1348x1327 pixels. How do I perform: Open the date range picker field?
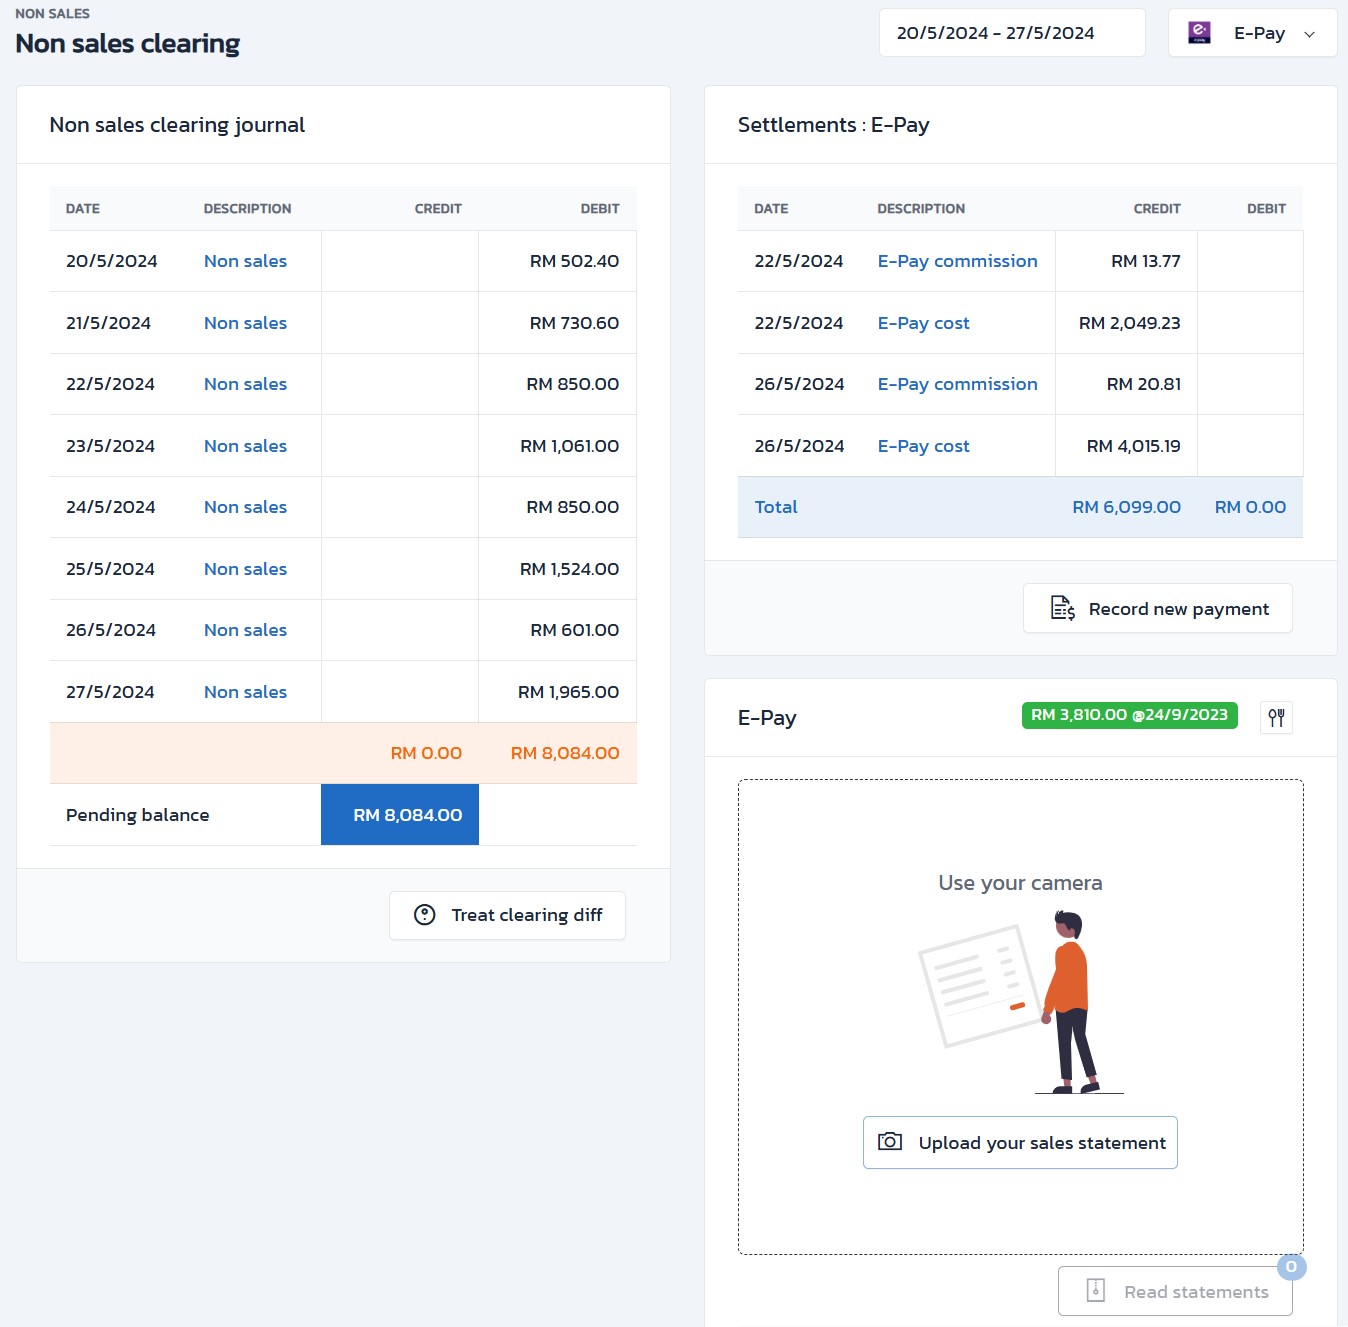(x=1011, y=33)
